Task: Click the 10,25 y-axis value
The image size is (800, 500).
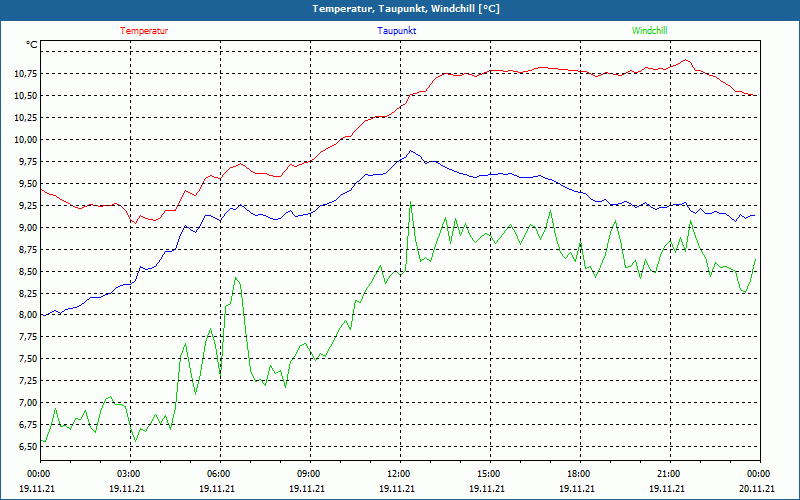Action: point(26,118)
